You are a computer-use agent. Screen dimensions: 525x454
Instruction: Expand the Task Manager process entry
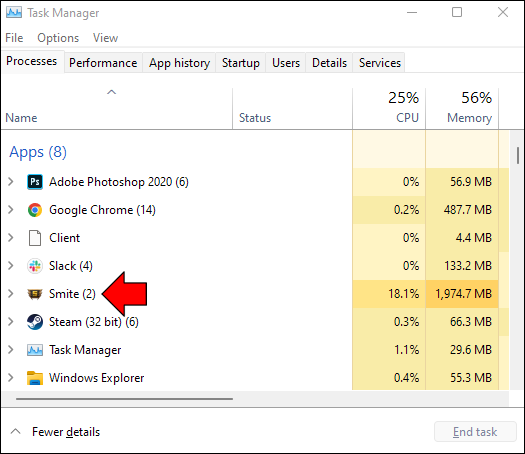click(x=11, y=350)
